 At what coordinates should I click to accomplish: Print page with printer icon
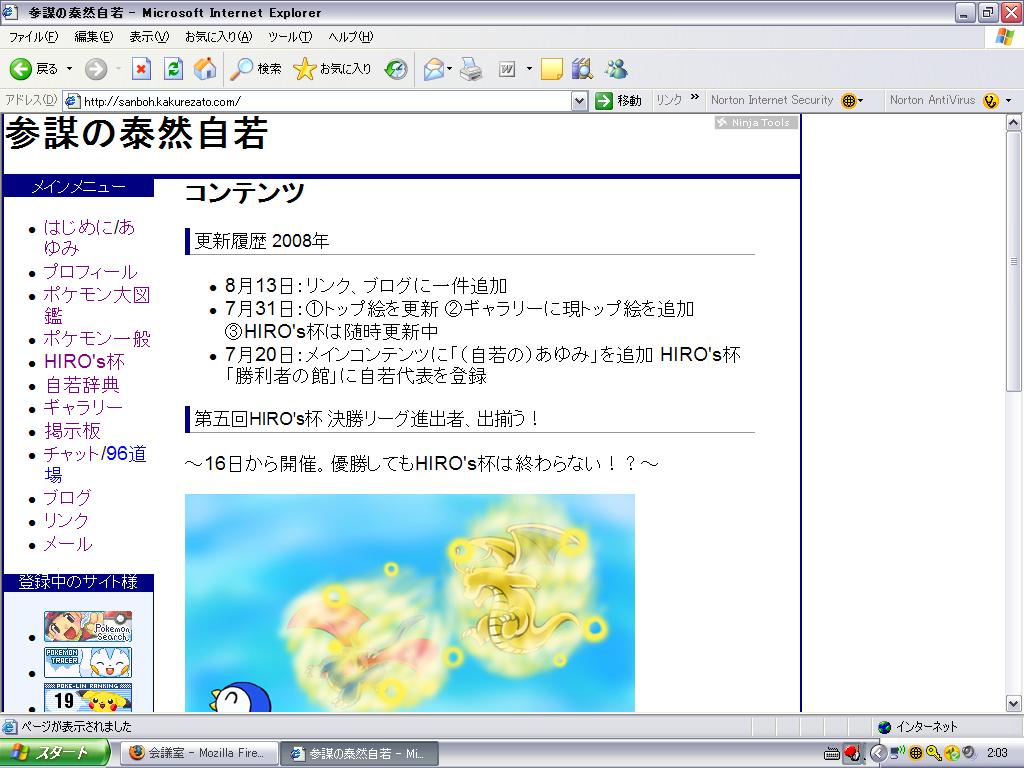pos(471,69)
